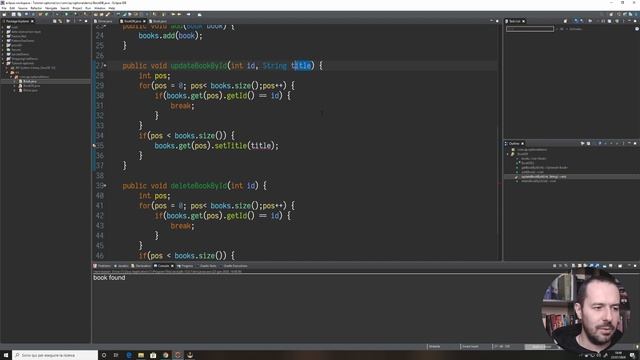Click the Activate link in Task List
This screenshot has height=360, width=640.
575,29
